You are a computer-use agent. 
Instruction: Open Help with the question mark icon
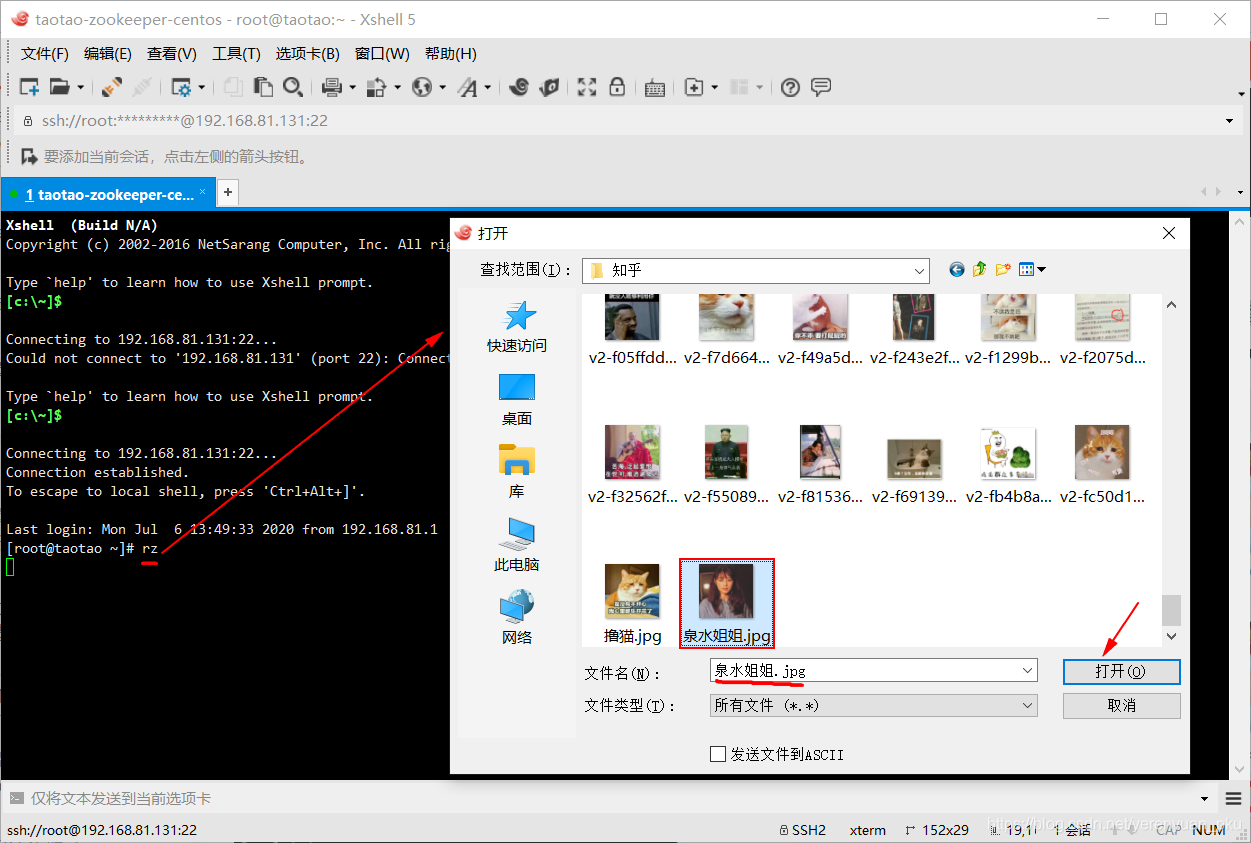[x=790, y=87]
